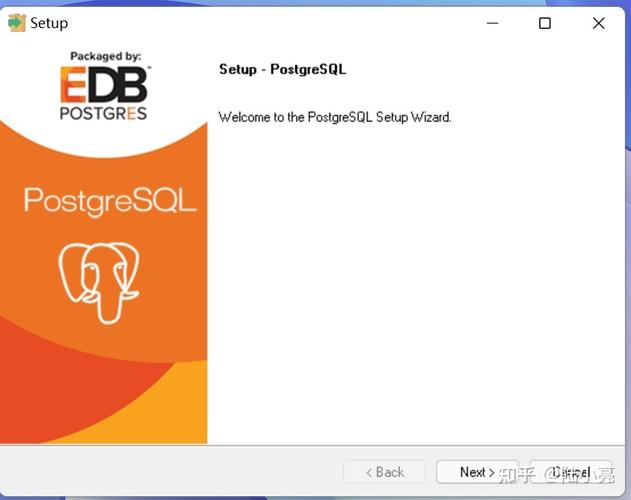
Task: Close the Setup window
Action: point(598,23)
